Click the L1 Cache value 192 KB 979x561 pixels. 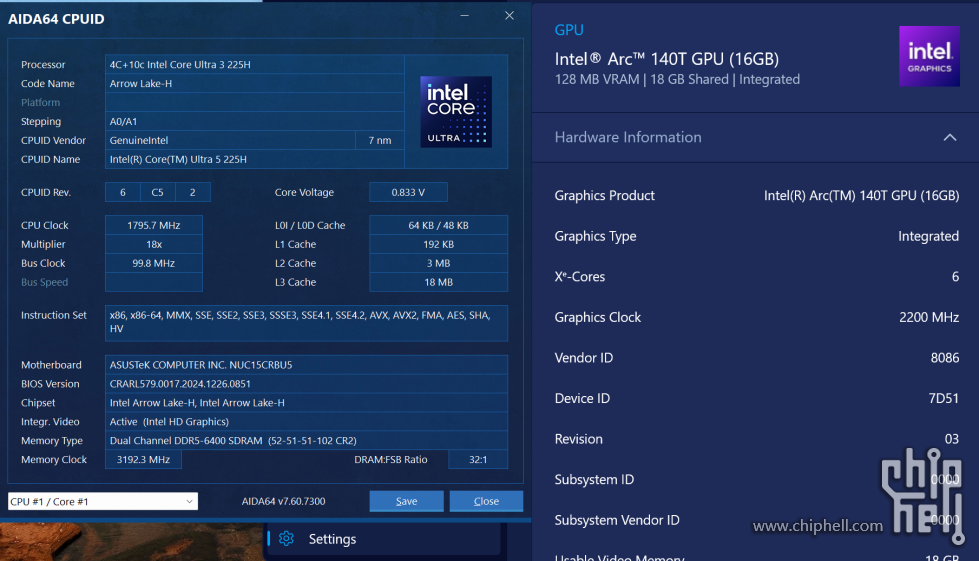tap(438, 244)
